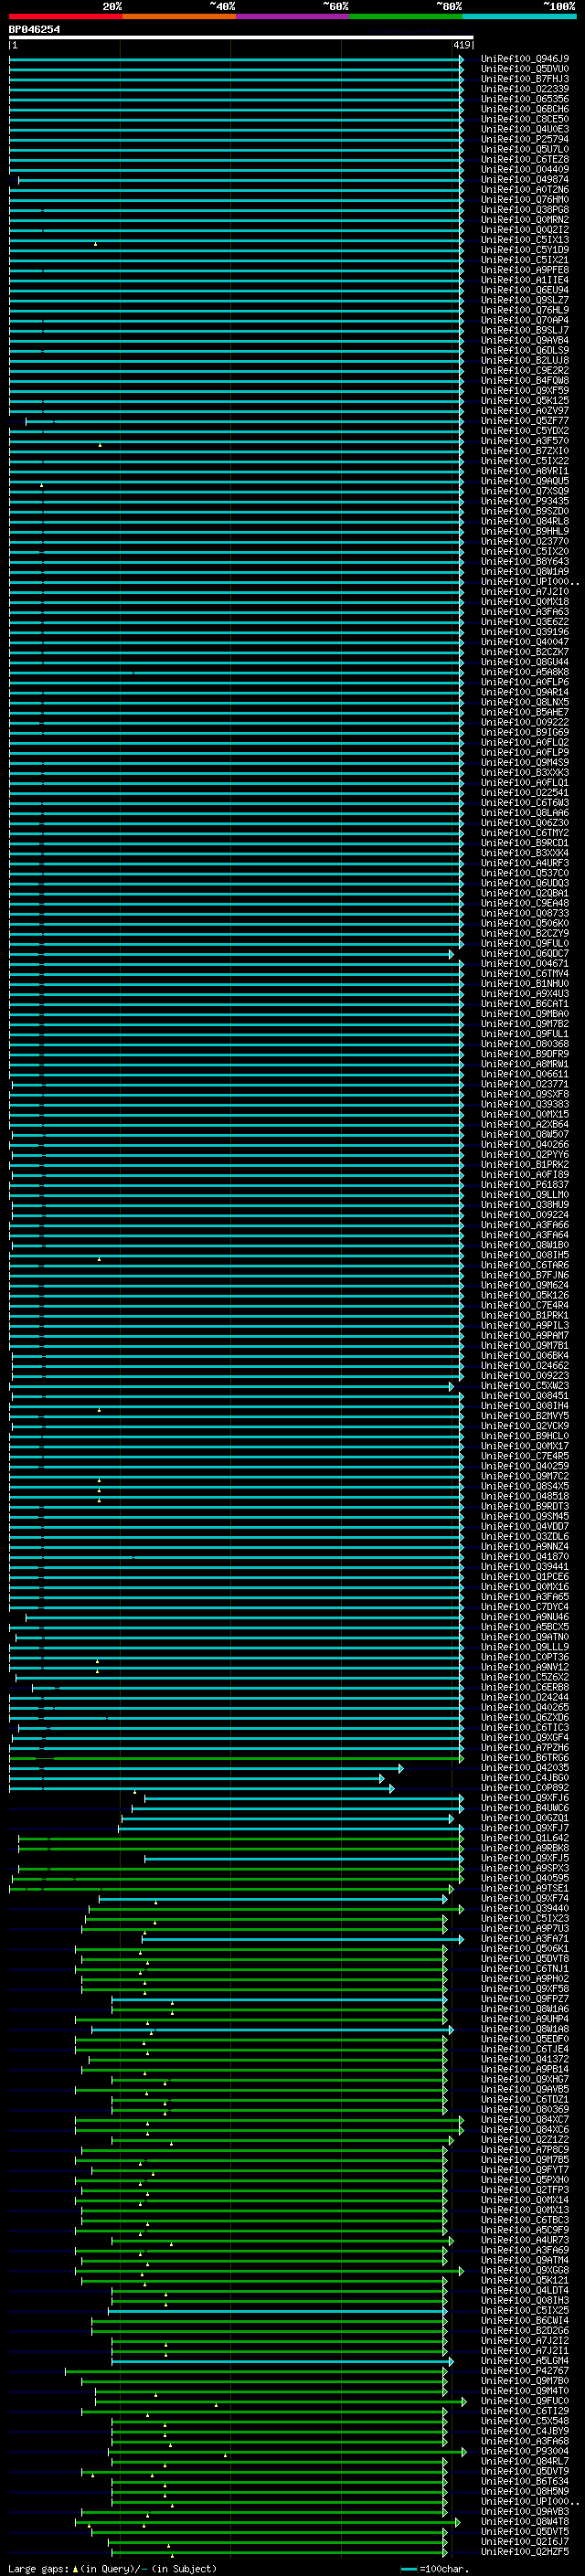Select the UniRef100_C5IX13 label

[x=524, y=240]
